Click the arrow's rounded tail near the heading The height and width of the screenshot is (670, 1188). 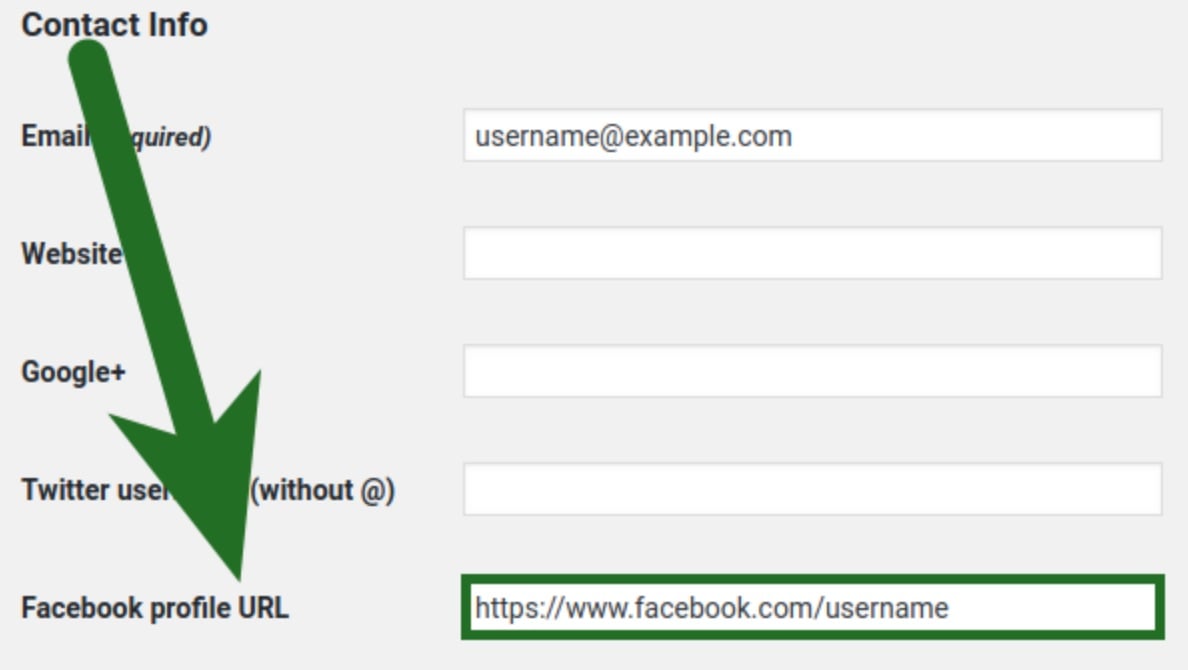(x=89, y=60)
